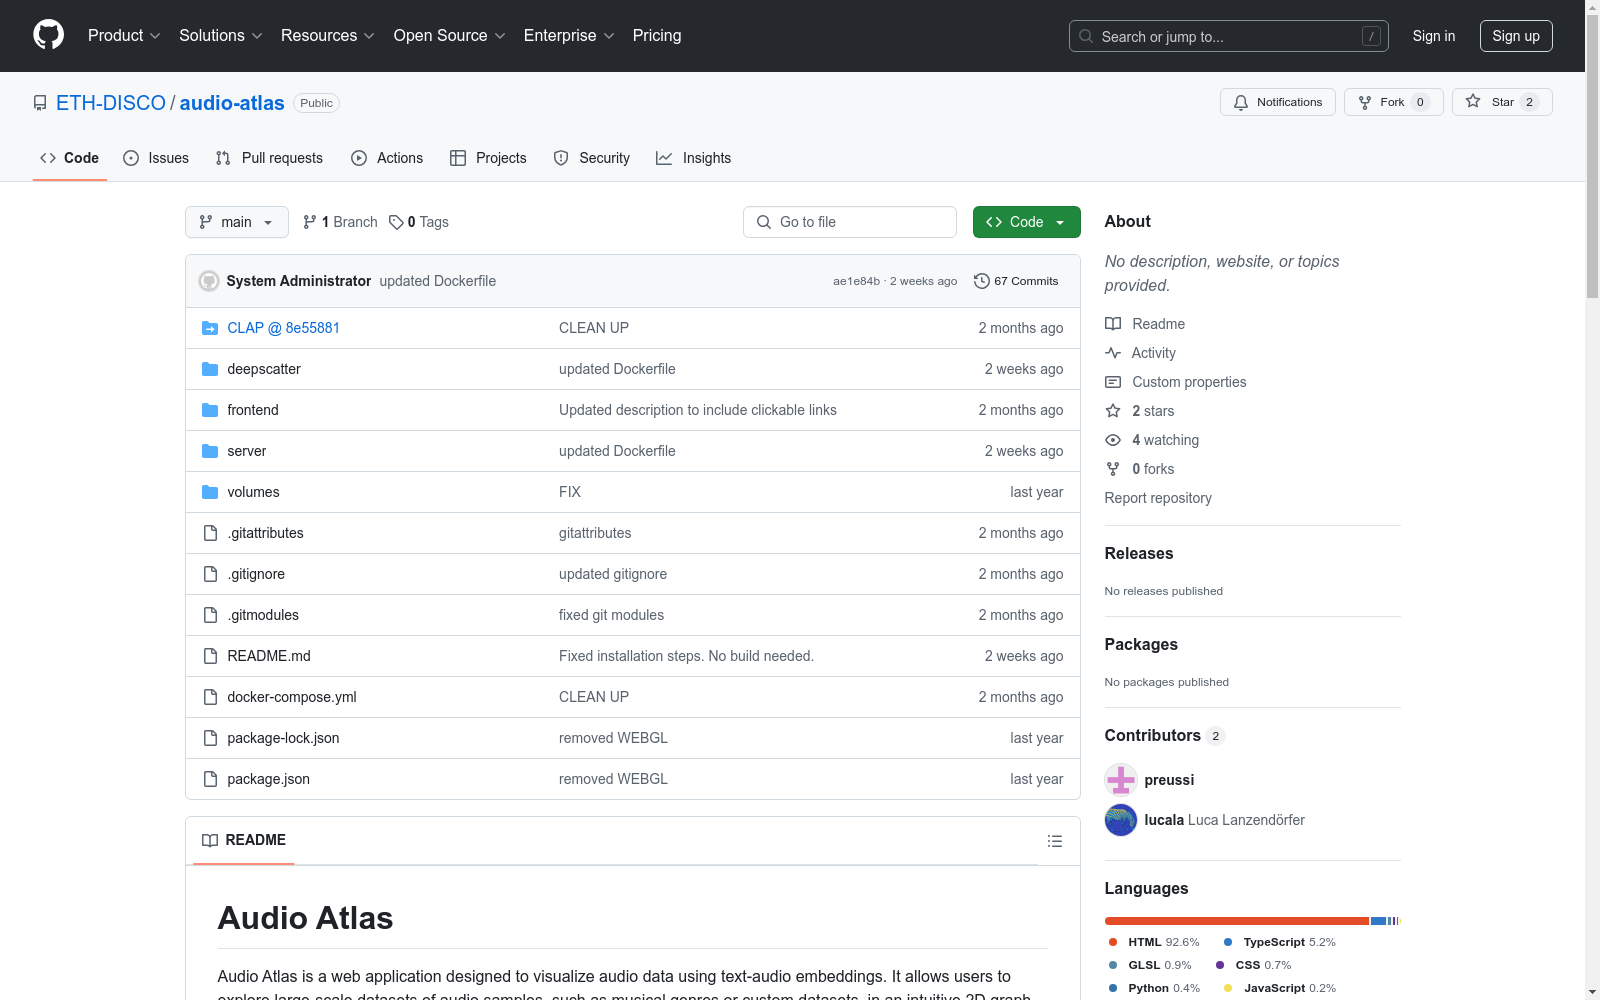
Task: Click the star icon beside 2 stars
Action: (x=1113, y=411)
